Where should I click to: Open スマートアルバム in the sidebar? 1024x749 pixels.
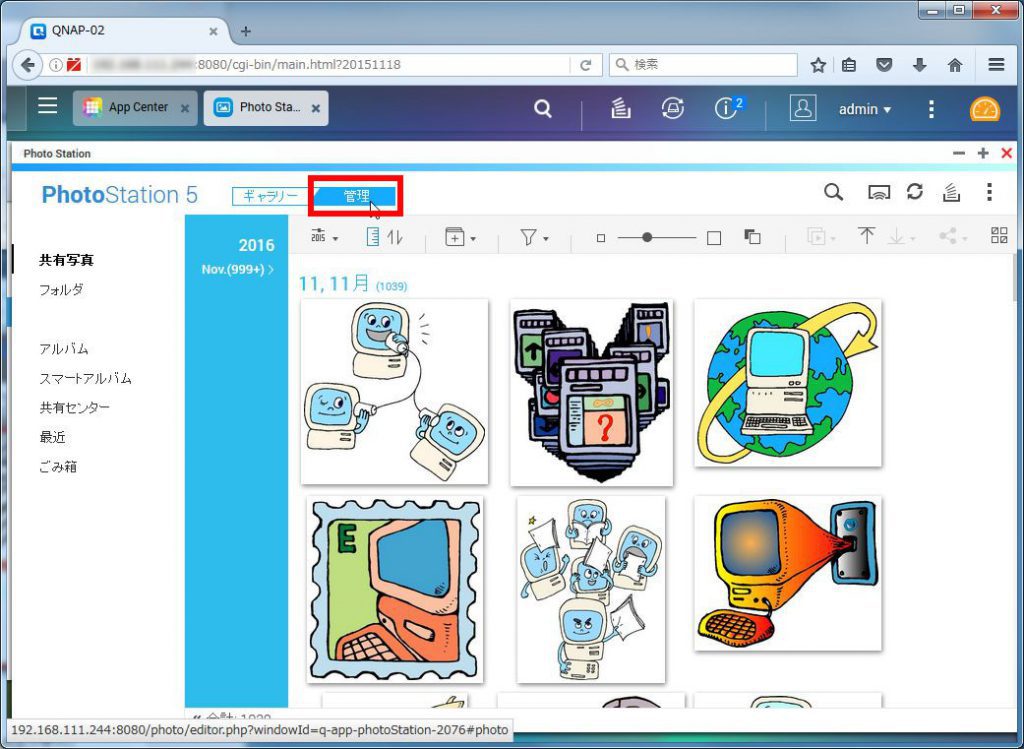click(86, 378)
